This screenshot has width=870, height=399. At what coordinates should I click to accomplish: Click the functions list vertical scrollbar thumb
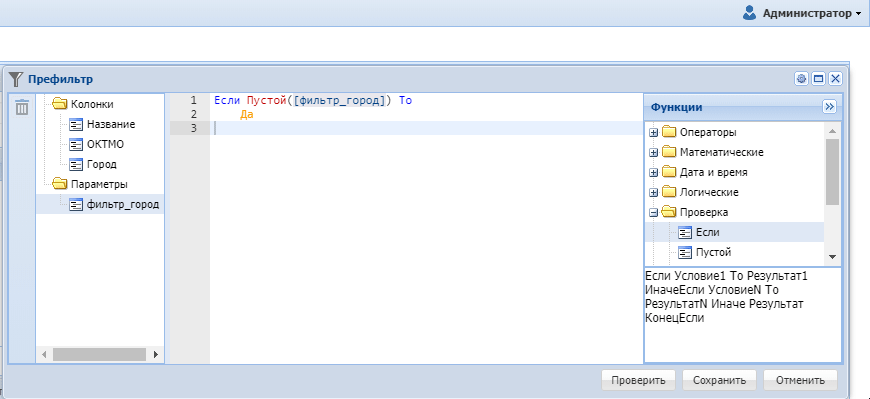[x=832, y=172]
